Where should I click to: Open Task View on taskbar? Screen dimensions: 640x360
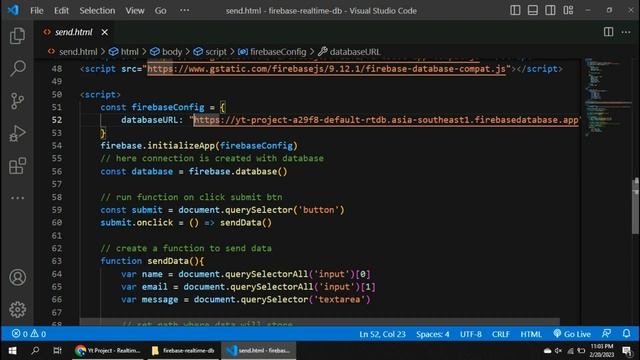(57, 350)
